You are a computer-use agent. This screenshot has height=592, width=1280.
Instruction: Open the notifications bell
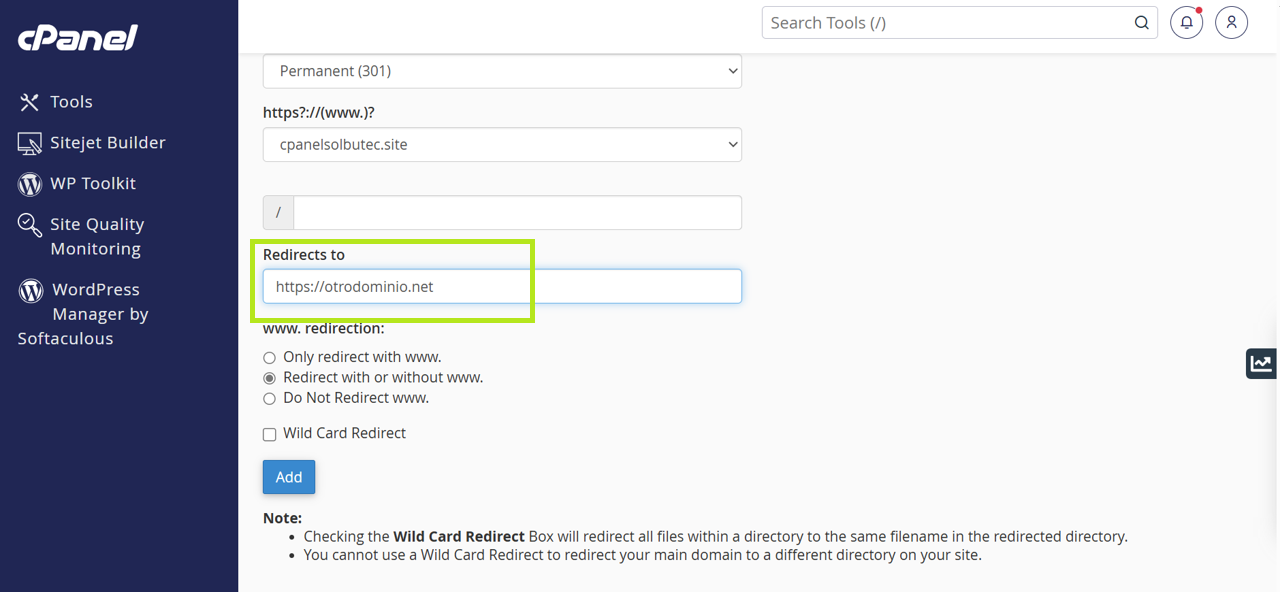point(1186,23)
